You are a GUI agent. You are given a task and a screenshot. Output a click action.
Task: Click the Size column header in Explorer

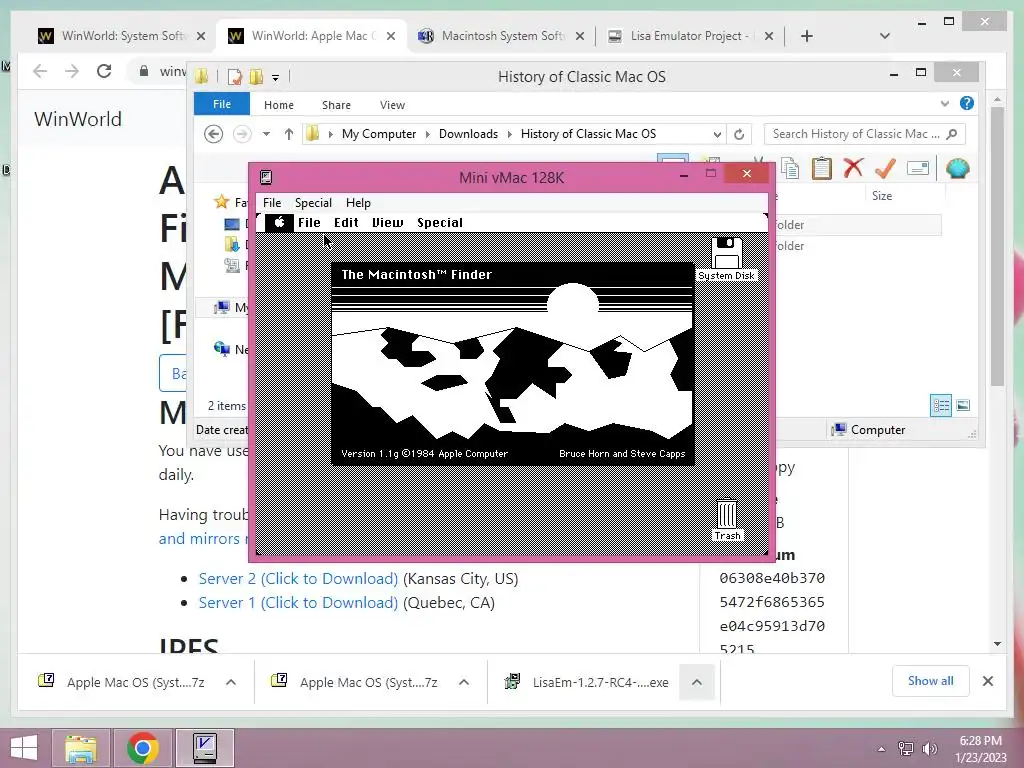click(882, 195)
